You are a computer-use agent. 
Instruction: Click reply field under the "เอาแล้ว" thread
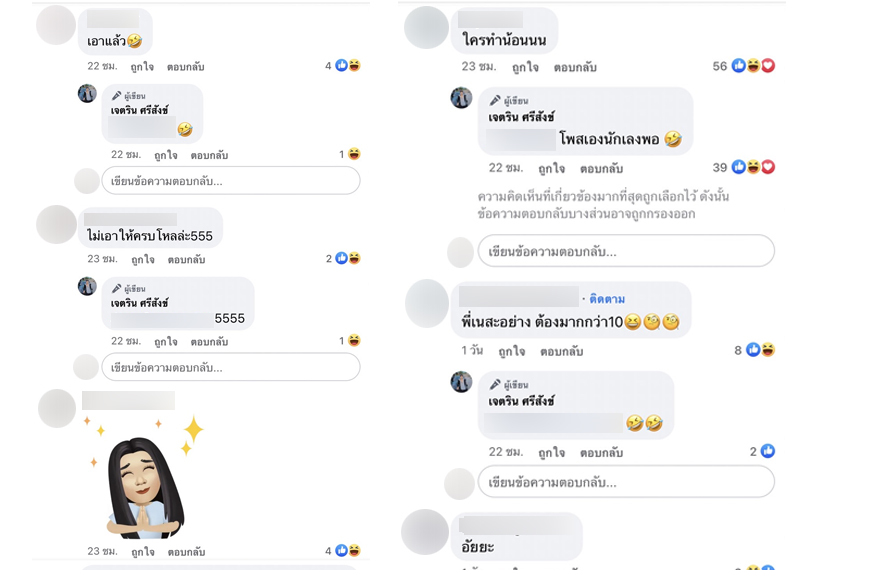tap(231, 181)
